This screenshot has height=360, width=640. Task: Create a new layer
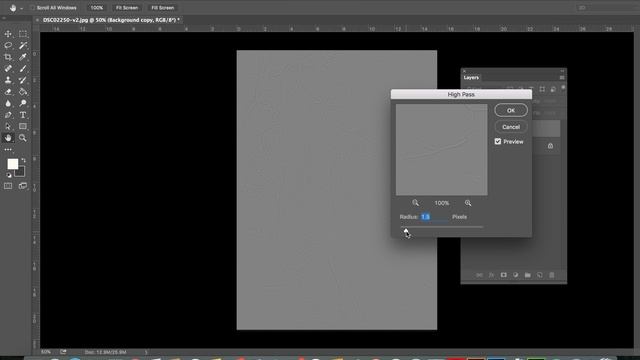(x=540, y=275)
